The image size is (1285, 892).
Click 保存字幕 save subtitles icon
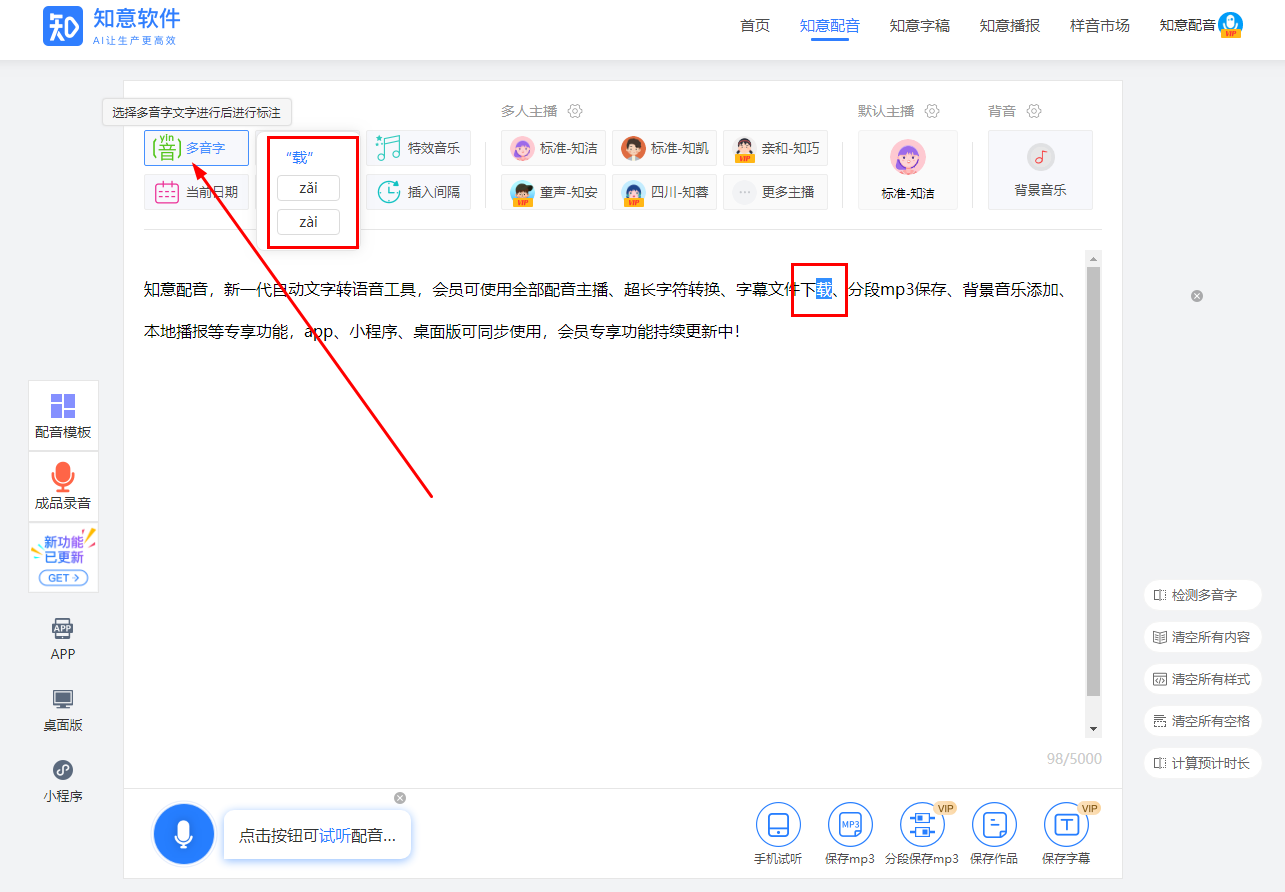coord(1066,826)
